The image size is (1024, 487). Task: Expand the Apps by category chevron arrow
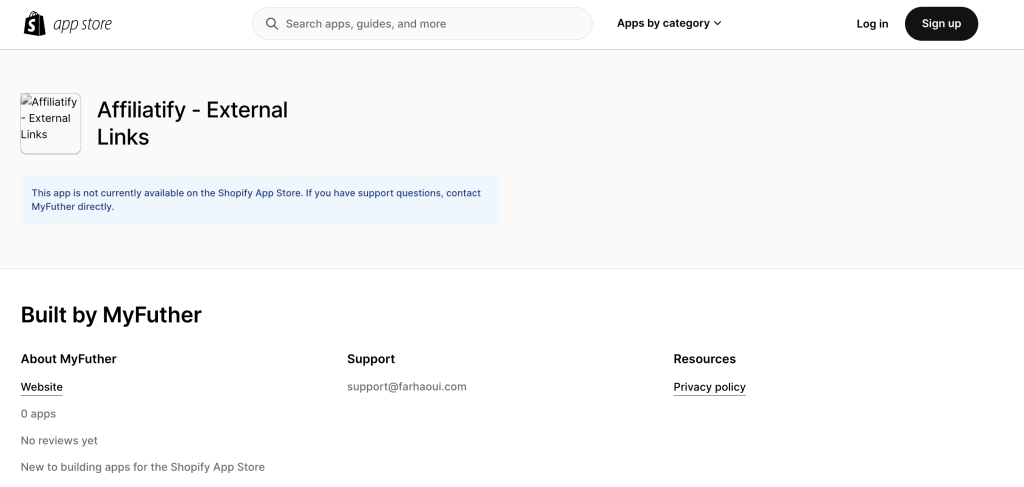pos(717,24)
